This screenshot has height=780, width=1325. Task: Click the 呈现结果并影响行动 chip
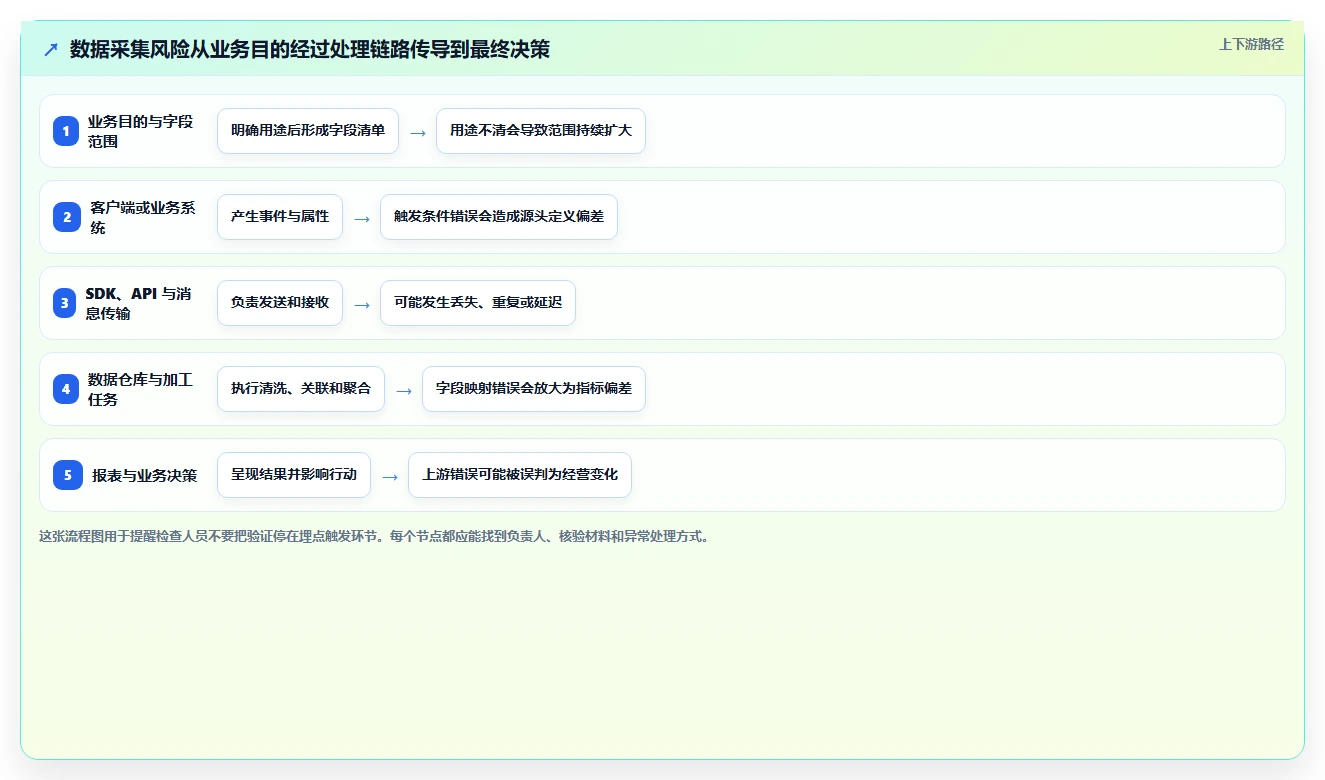[294, 475]
